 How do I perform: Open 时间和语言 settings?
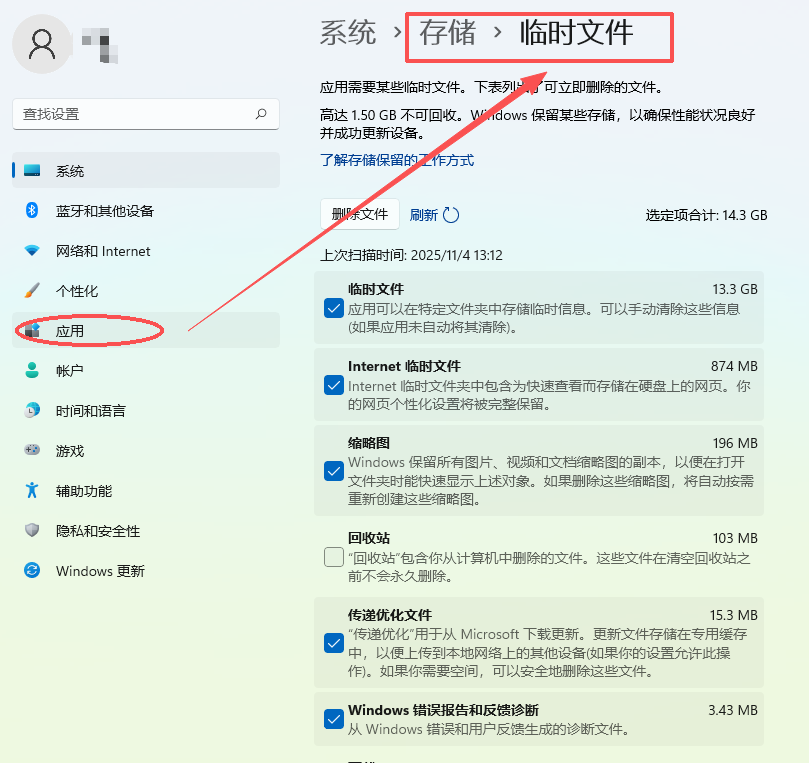point(146,411)
